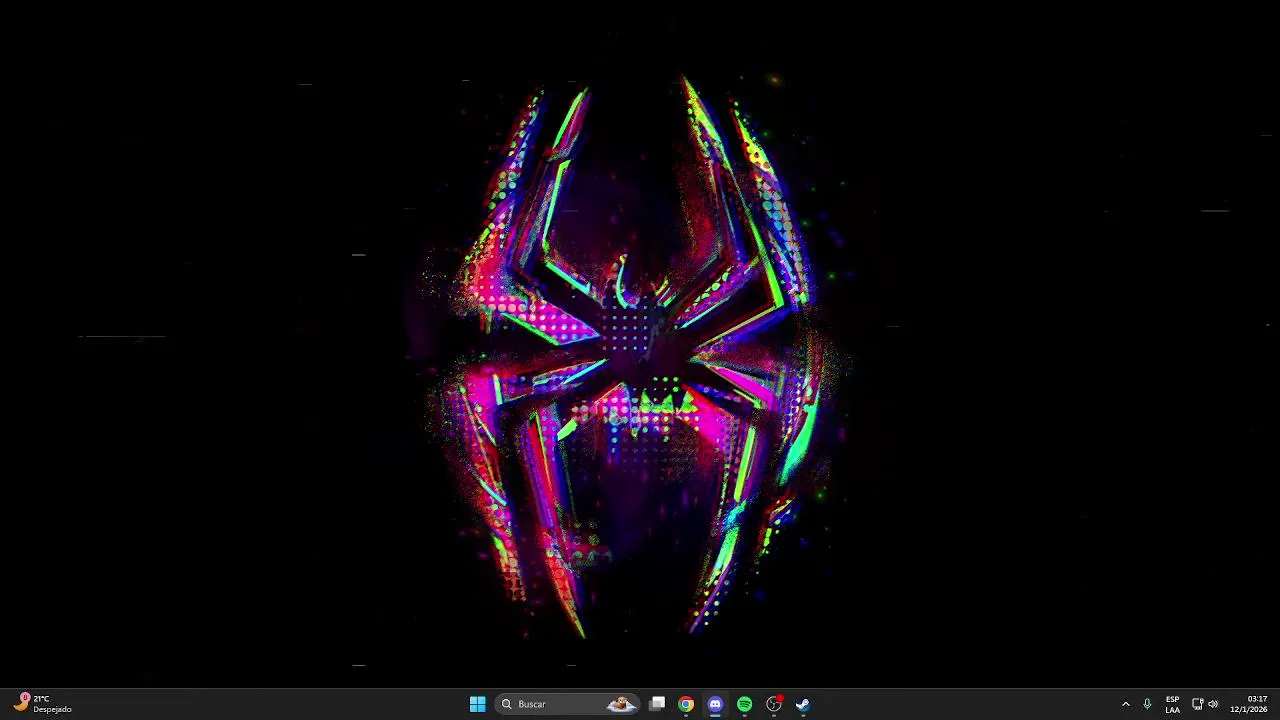Open the clock showing 03:17 12/1/2026

tap(1249, 704)
